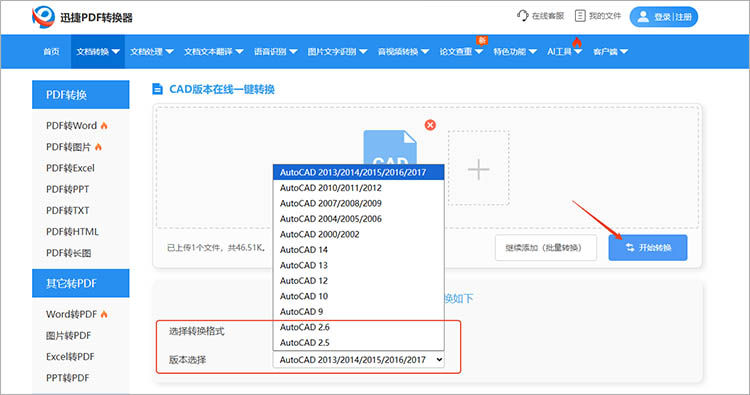Open 我的文件 document icon

click(580, 16)
